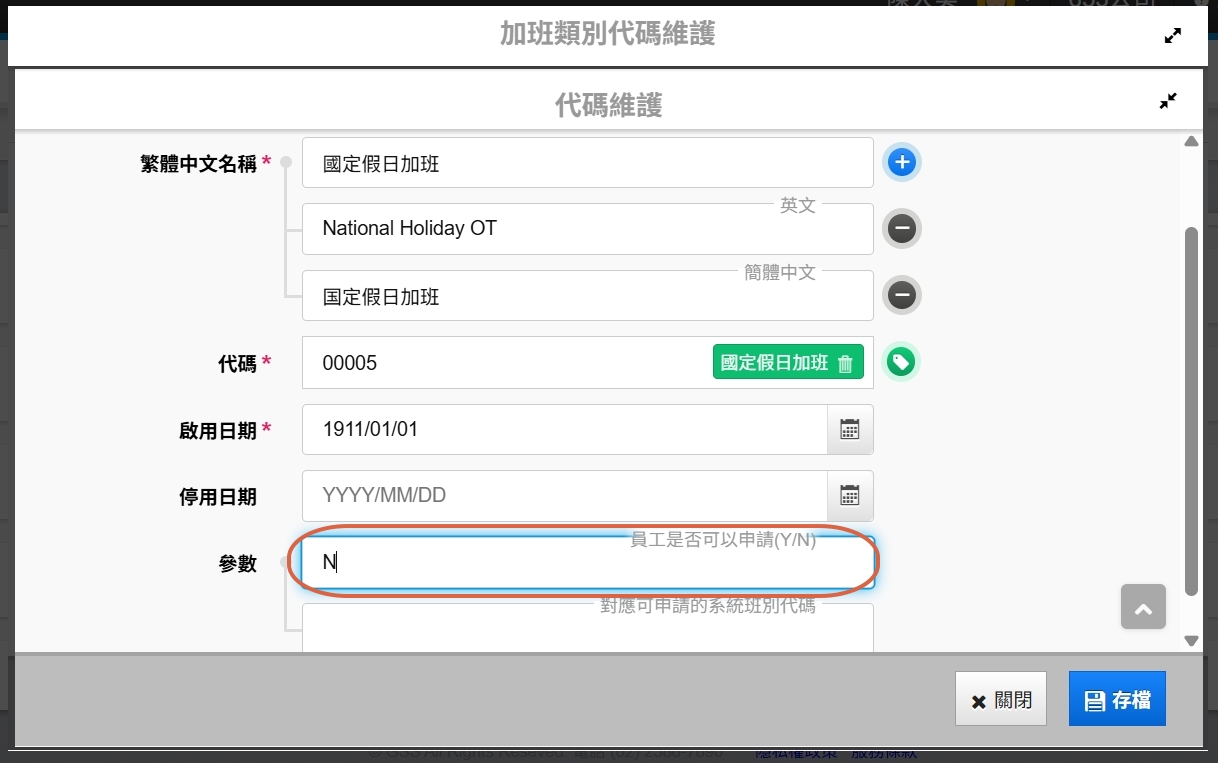
Task: Remove the 英文 name row with minus icon
Action: click(901, 229)
